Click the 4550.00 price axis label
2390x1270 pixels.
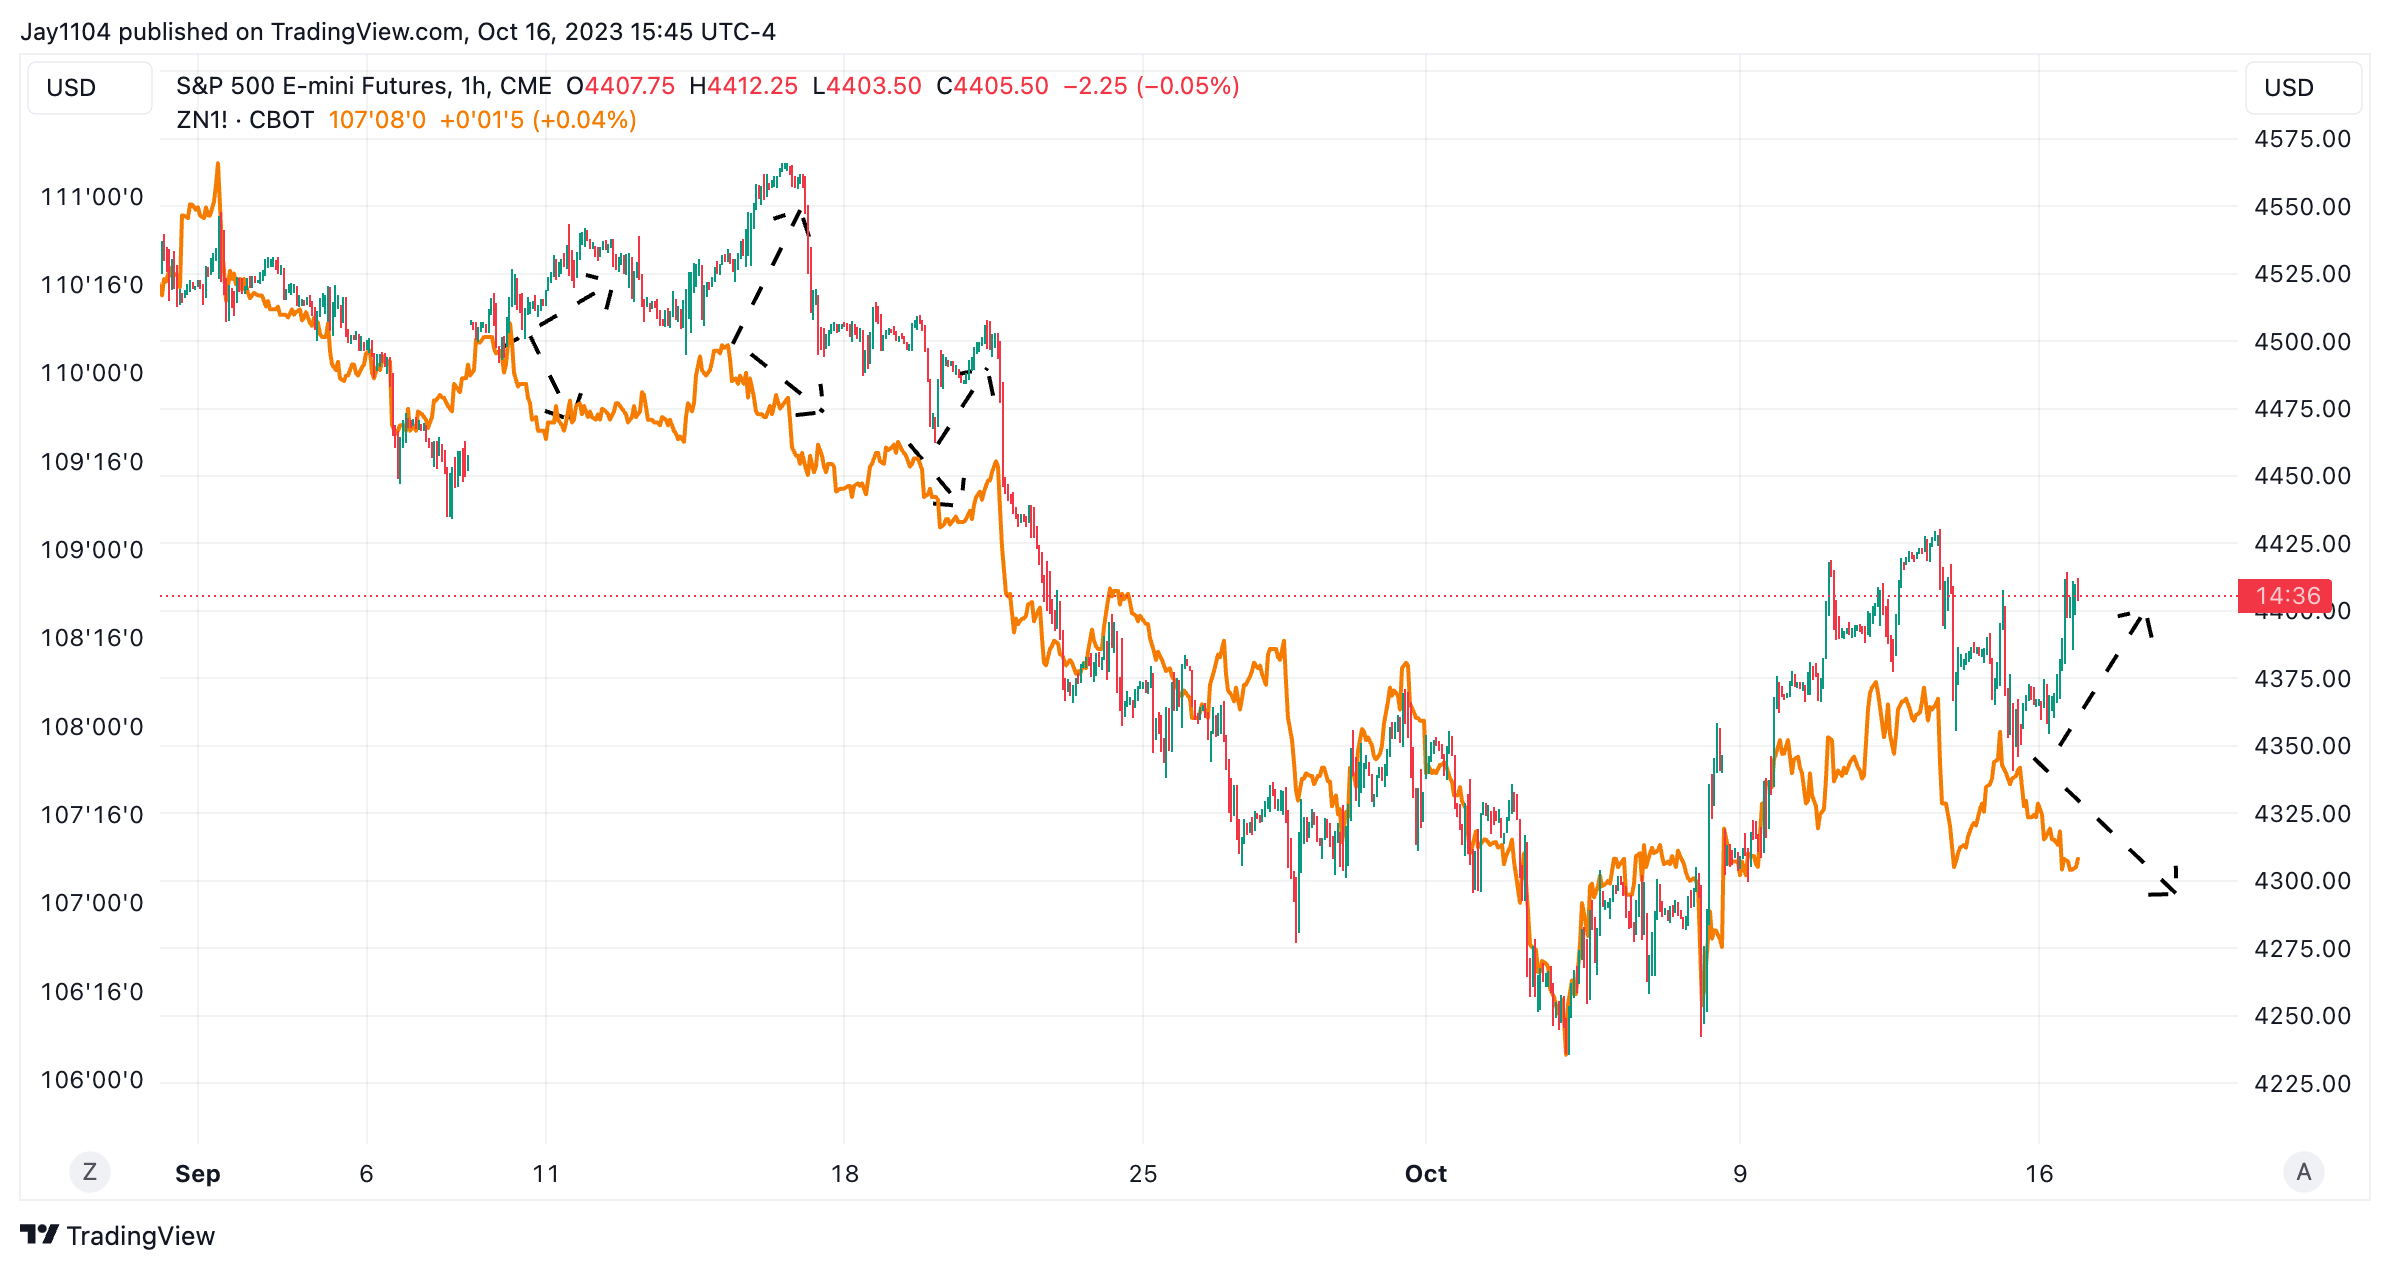[x=2302, y=207]
